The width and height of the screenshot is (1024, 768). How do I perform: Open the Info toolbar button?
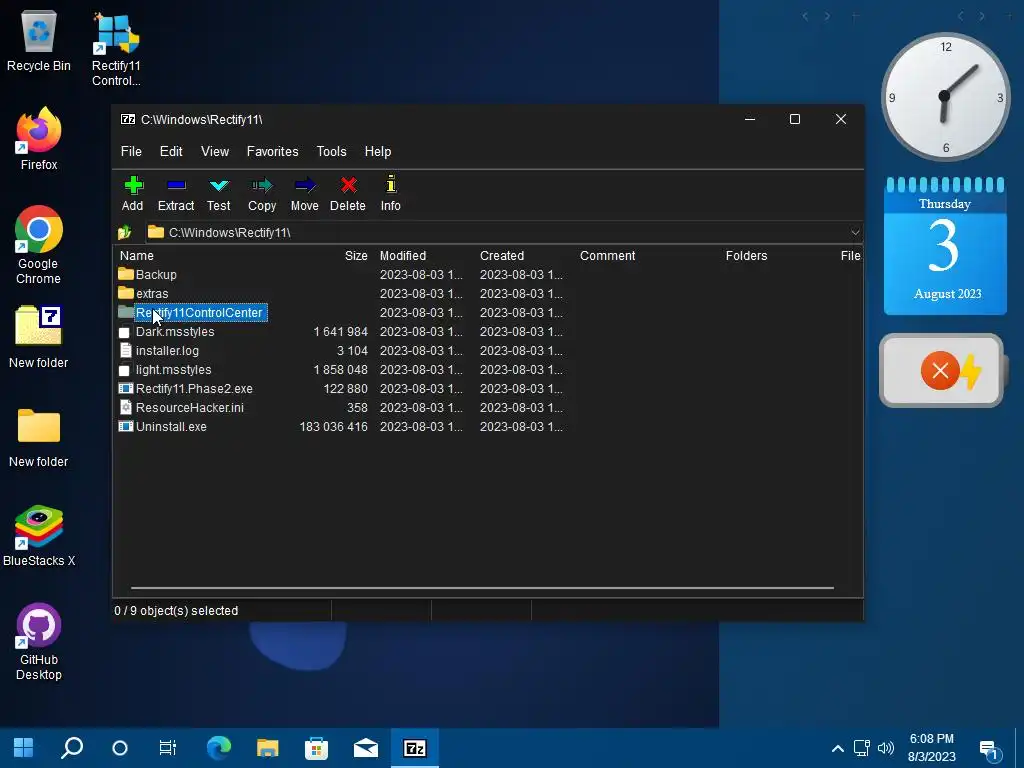[391, 193]
